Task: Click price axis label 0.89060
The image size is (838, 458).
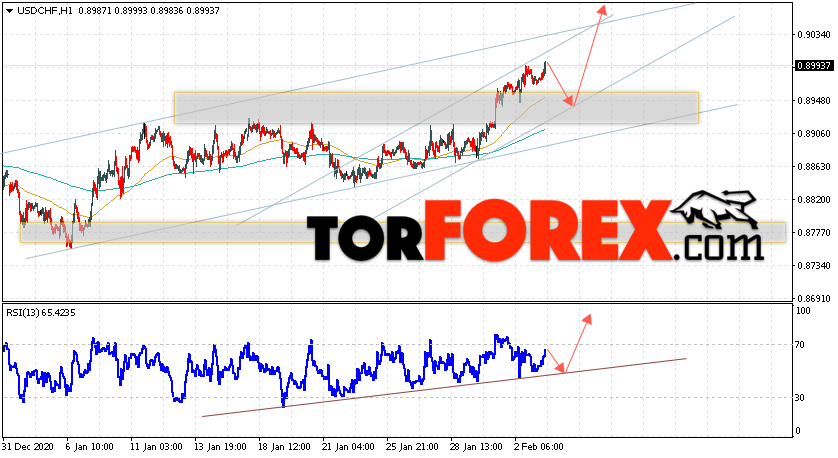Action: point(813,134)
